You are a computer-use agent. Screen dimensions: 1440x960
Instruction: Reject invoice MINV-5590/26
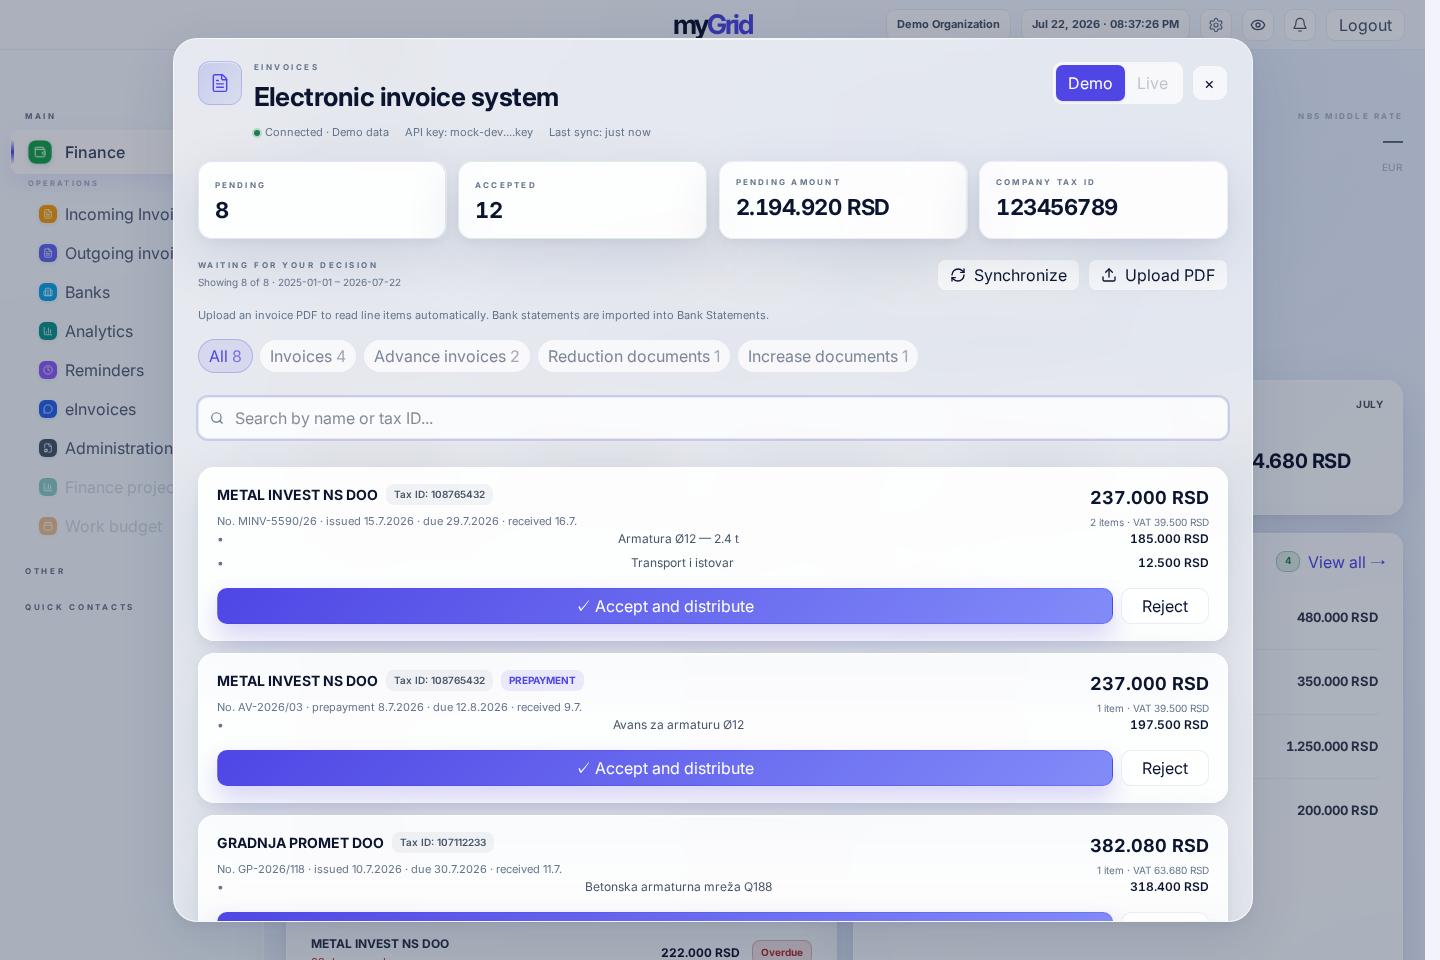click(1165, 606)
